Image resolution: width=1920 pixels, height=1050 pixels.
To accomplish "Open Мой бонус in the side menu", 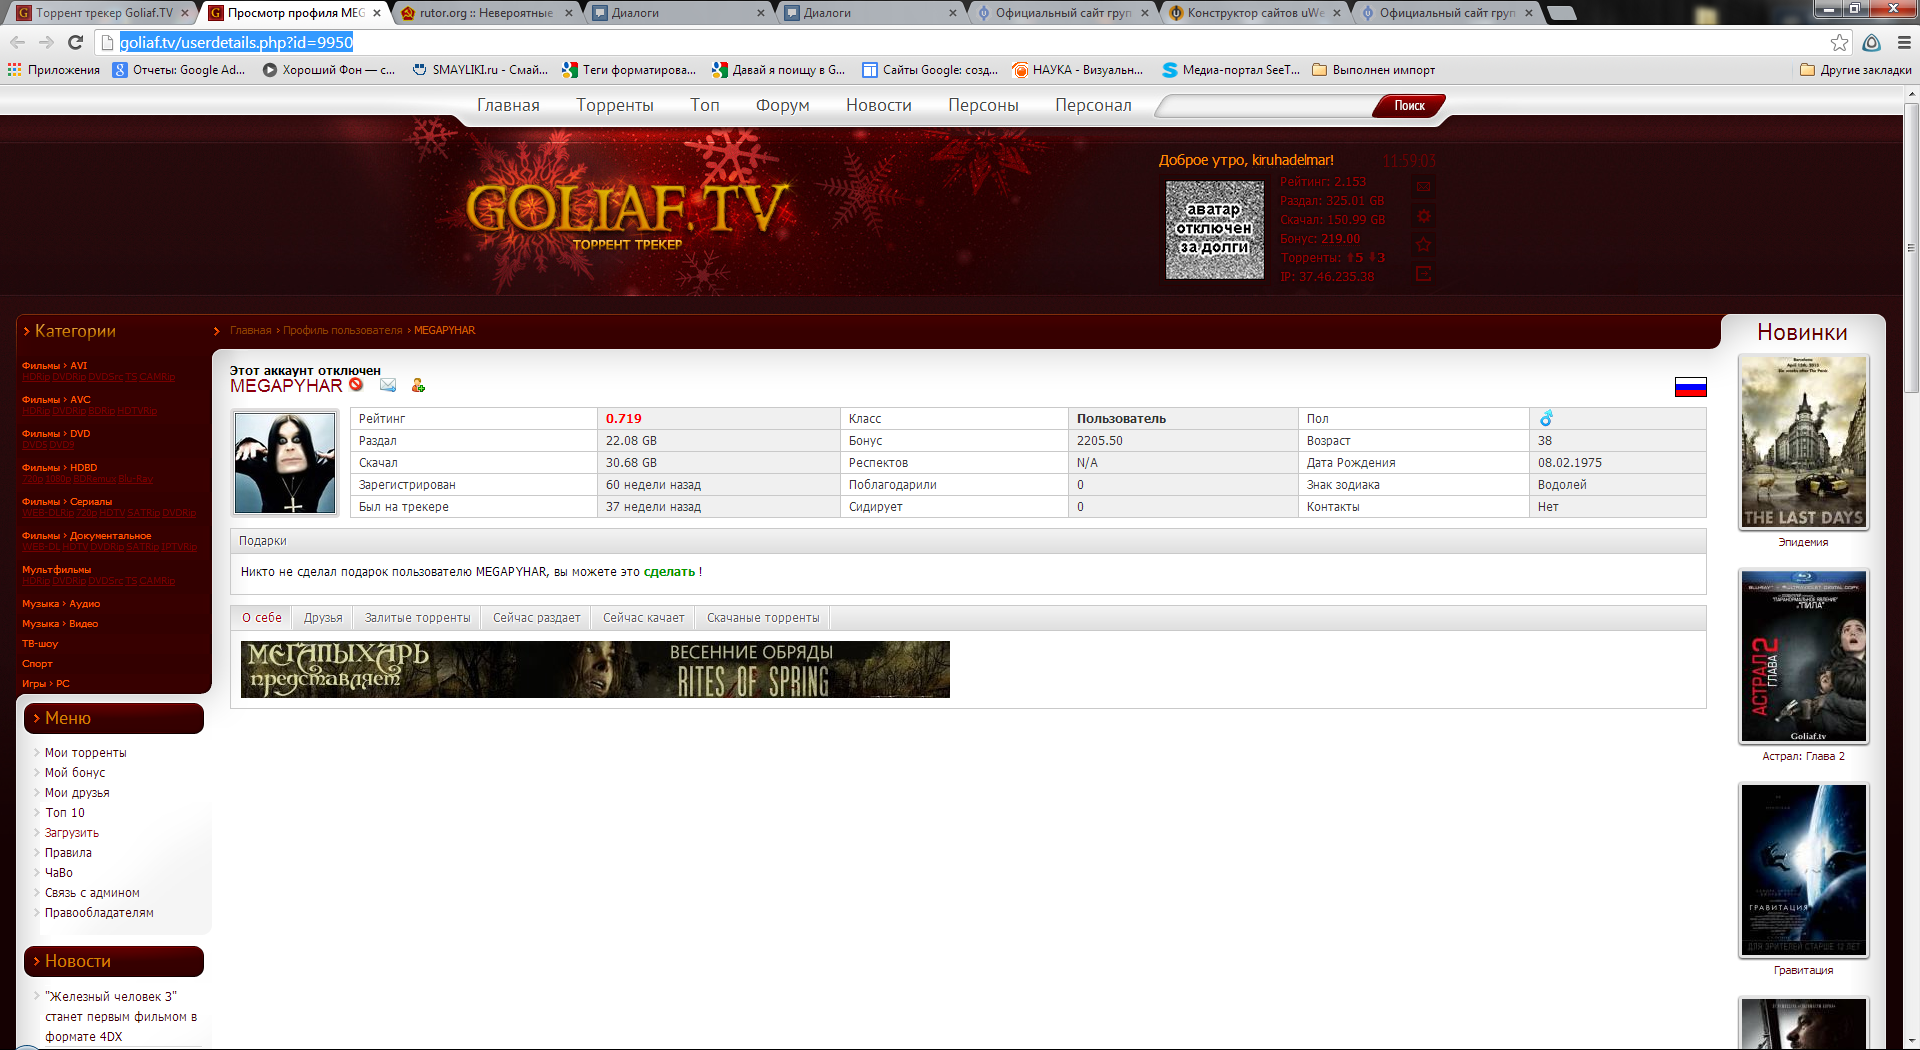I will tap(75, 773).
